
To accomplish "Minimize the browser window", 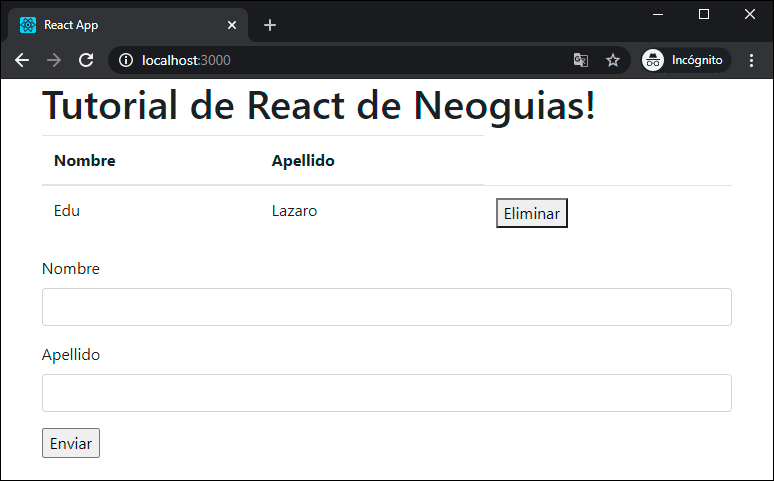I will pos(658,14).
